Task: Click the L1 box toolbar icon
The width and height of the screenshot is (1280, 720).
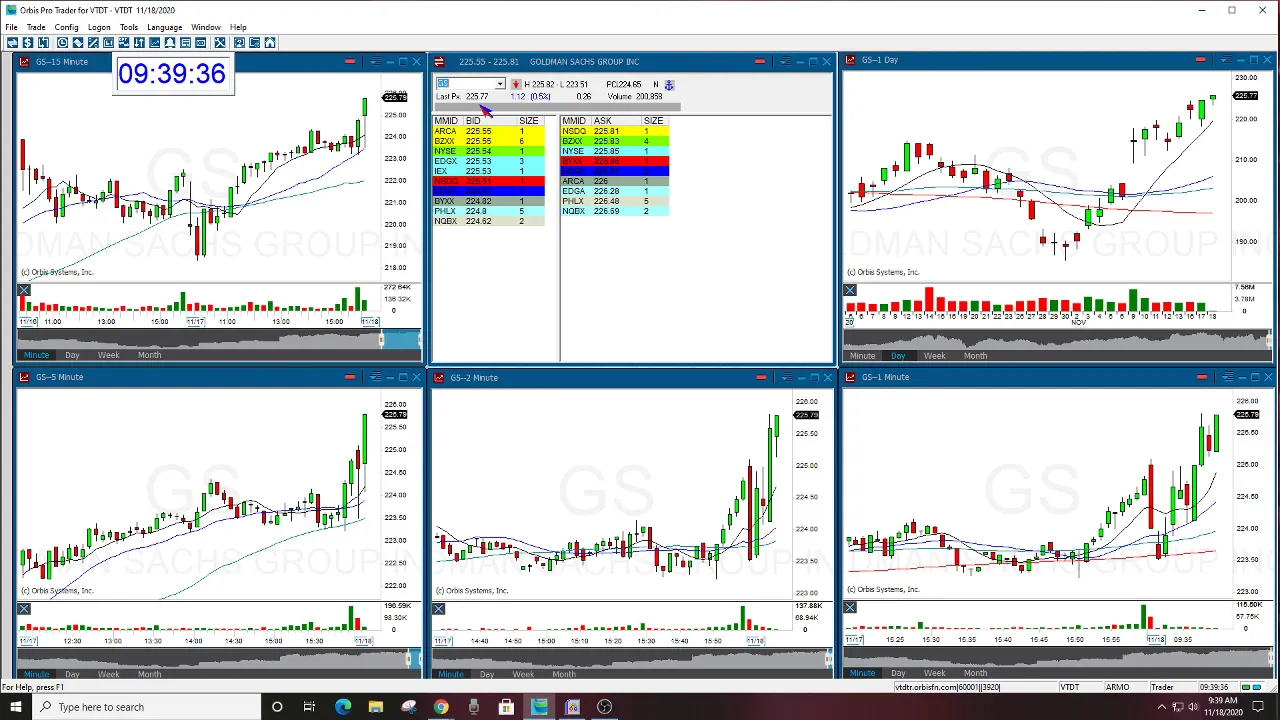Action: point(108,43)
